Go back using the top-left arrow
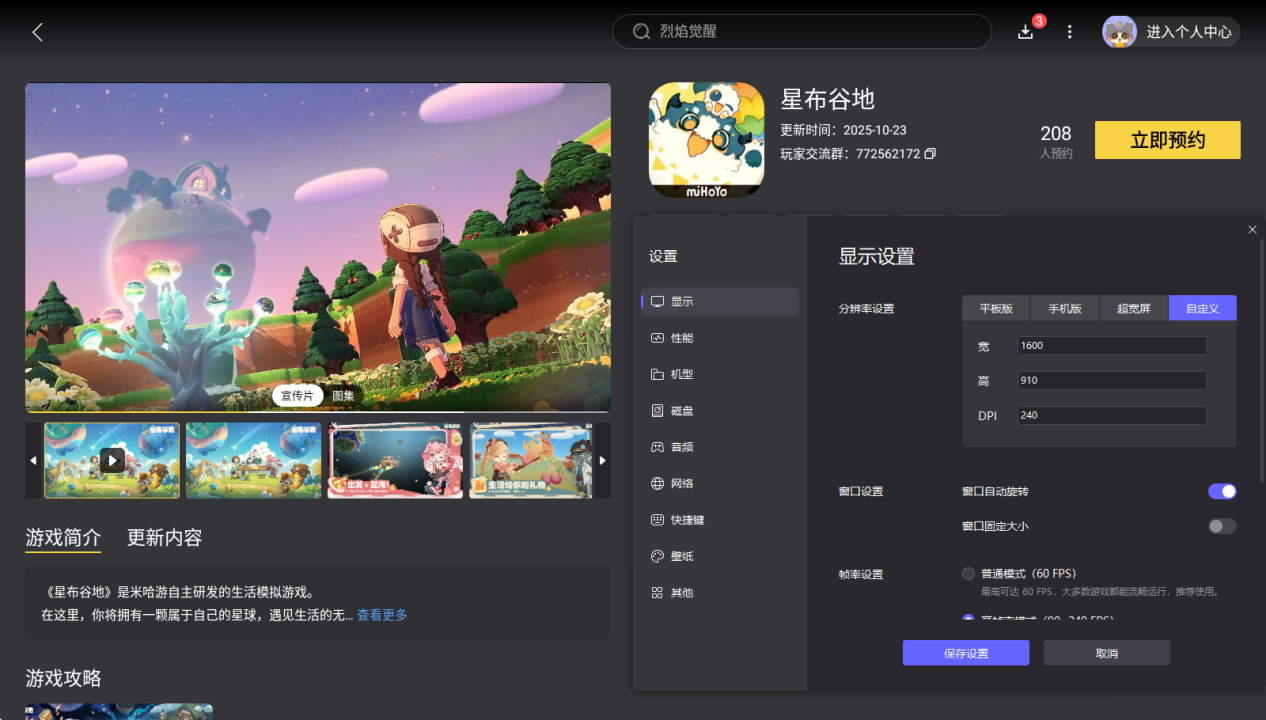 click(x=37, y=32)
